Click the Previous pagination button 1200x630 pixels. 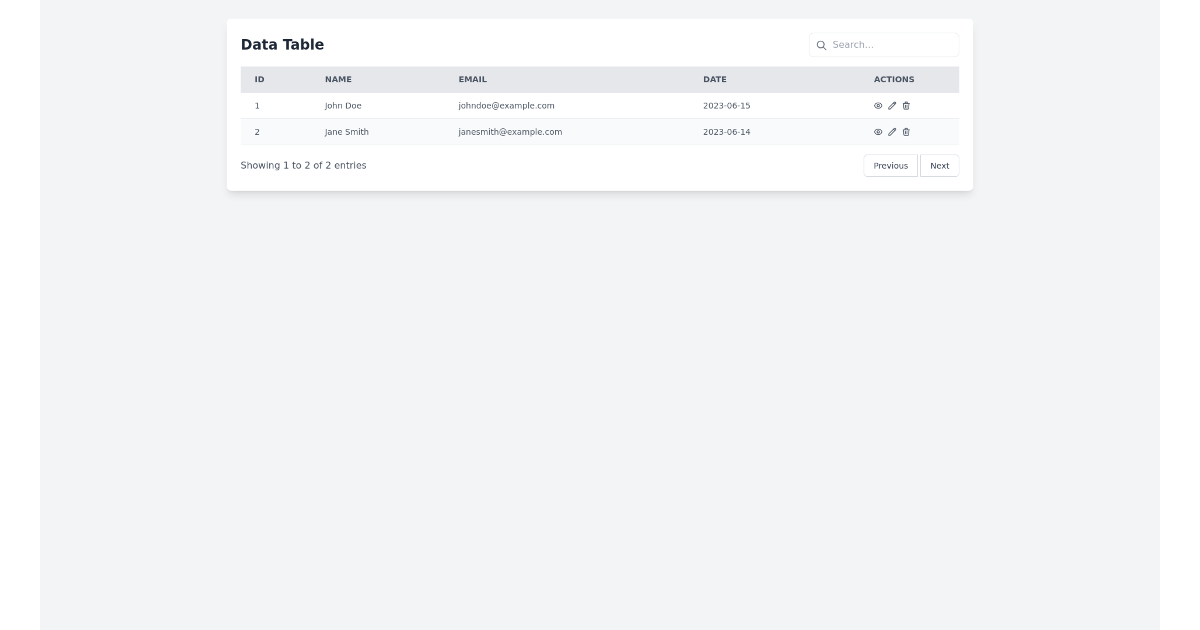tap(890, 165)
